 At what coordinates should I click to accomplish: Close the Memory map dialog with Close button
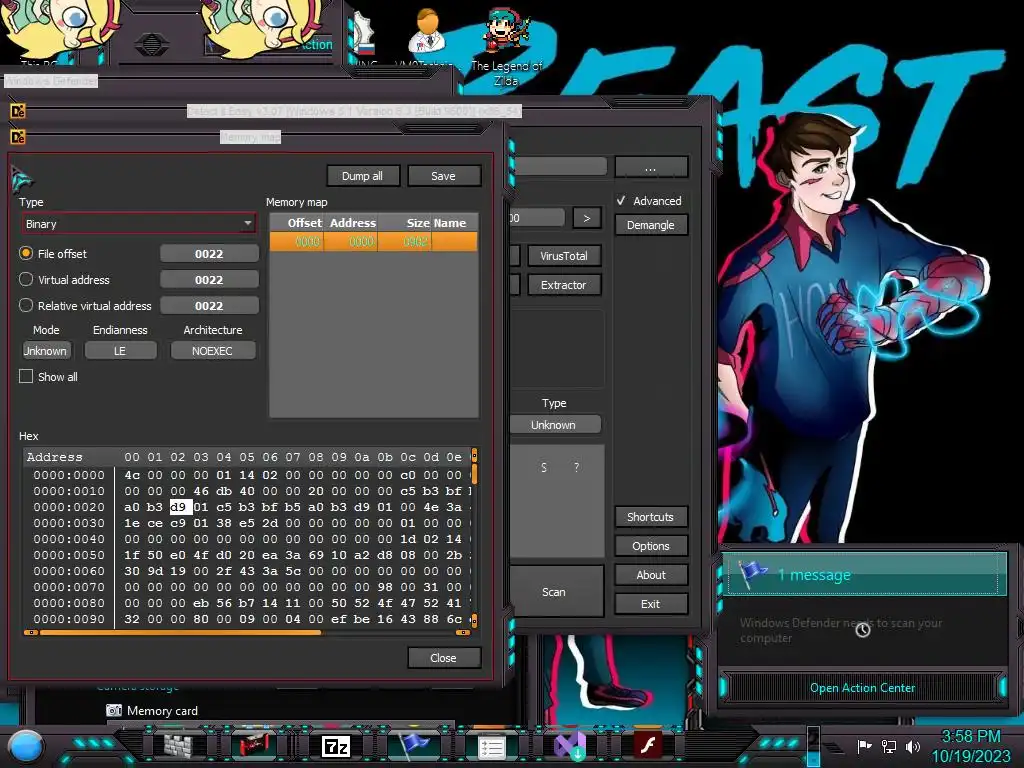[x=443, y=658]
